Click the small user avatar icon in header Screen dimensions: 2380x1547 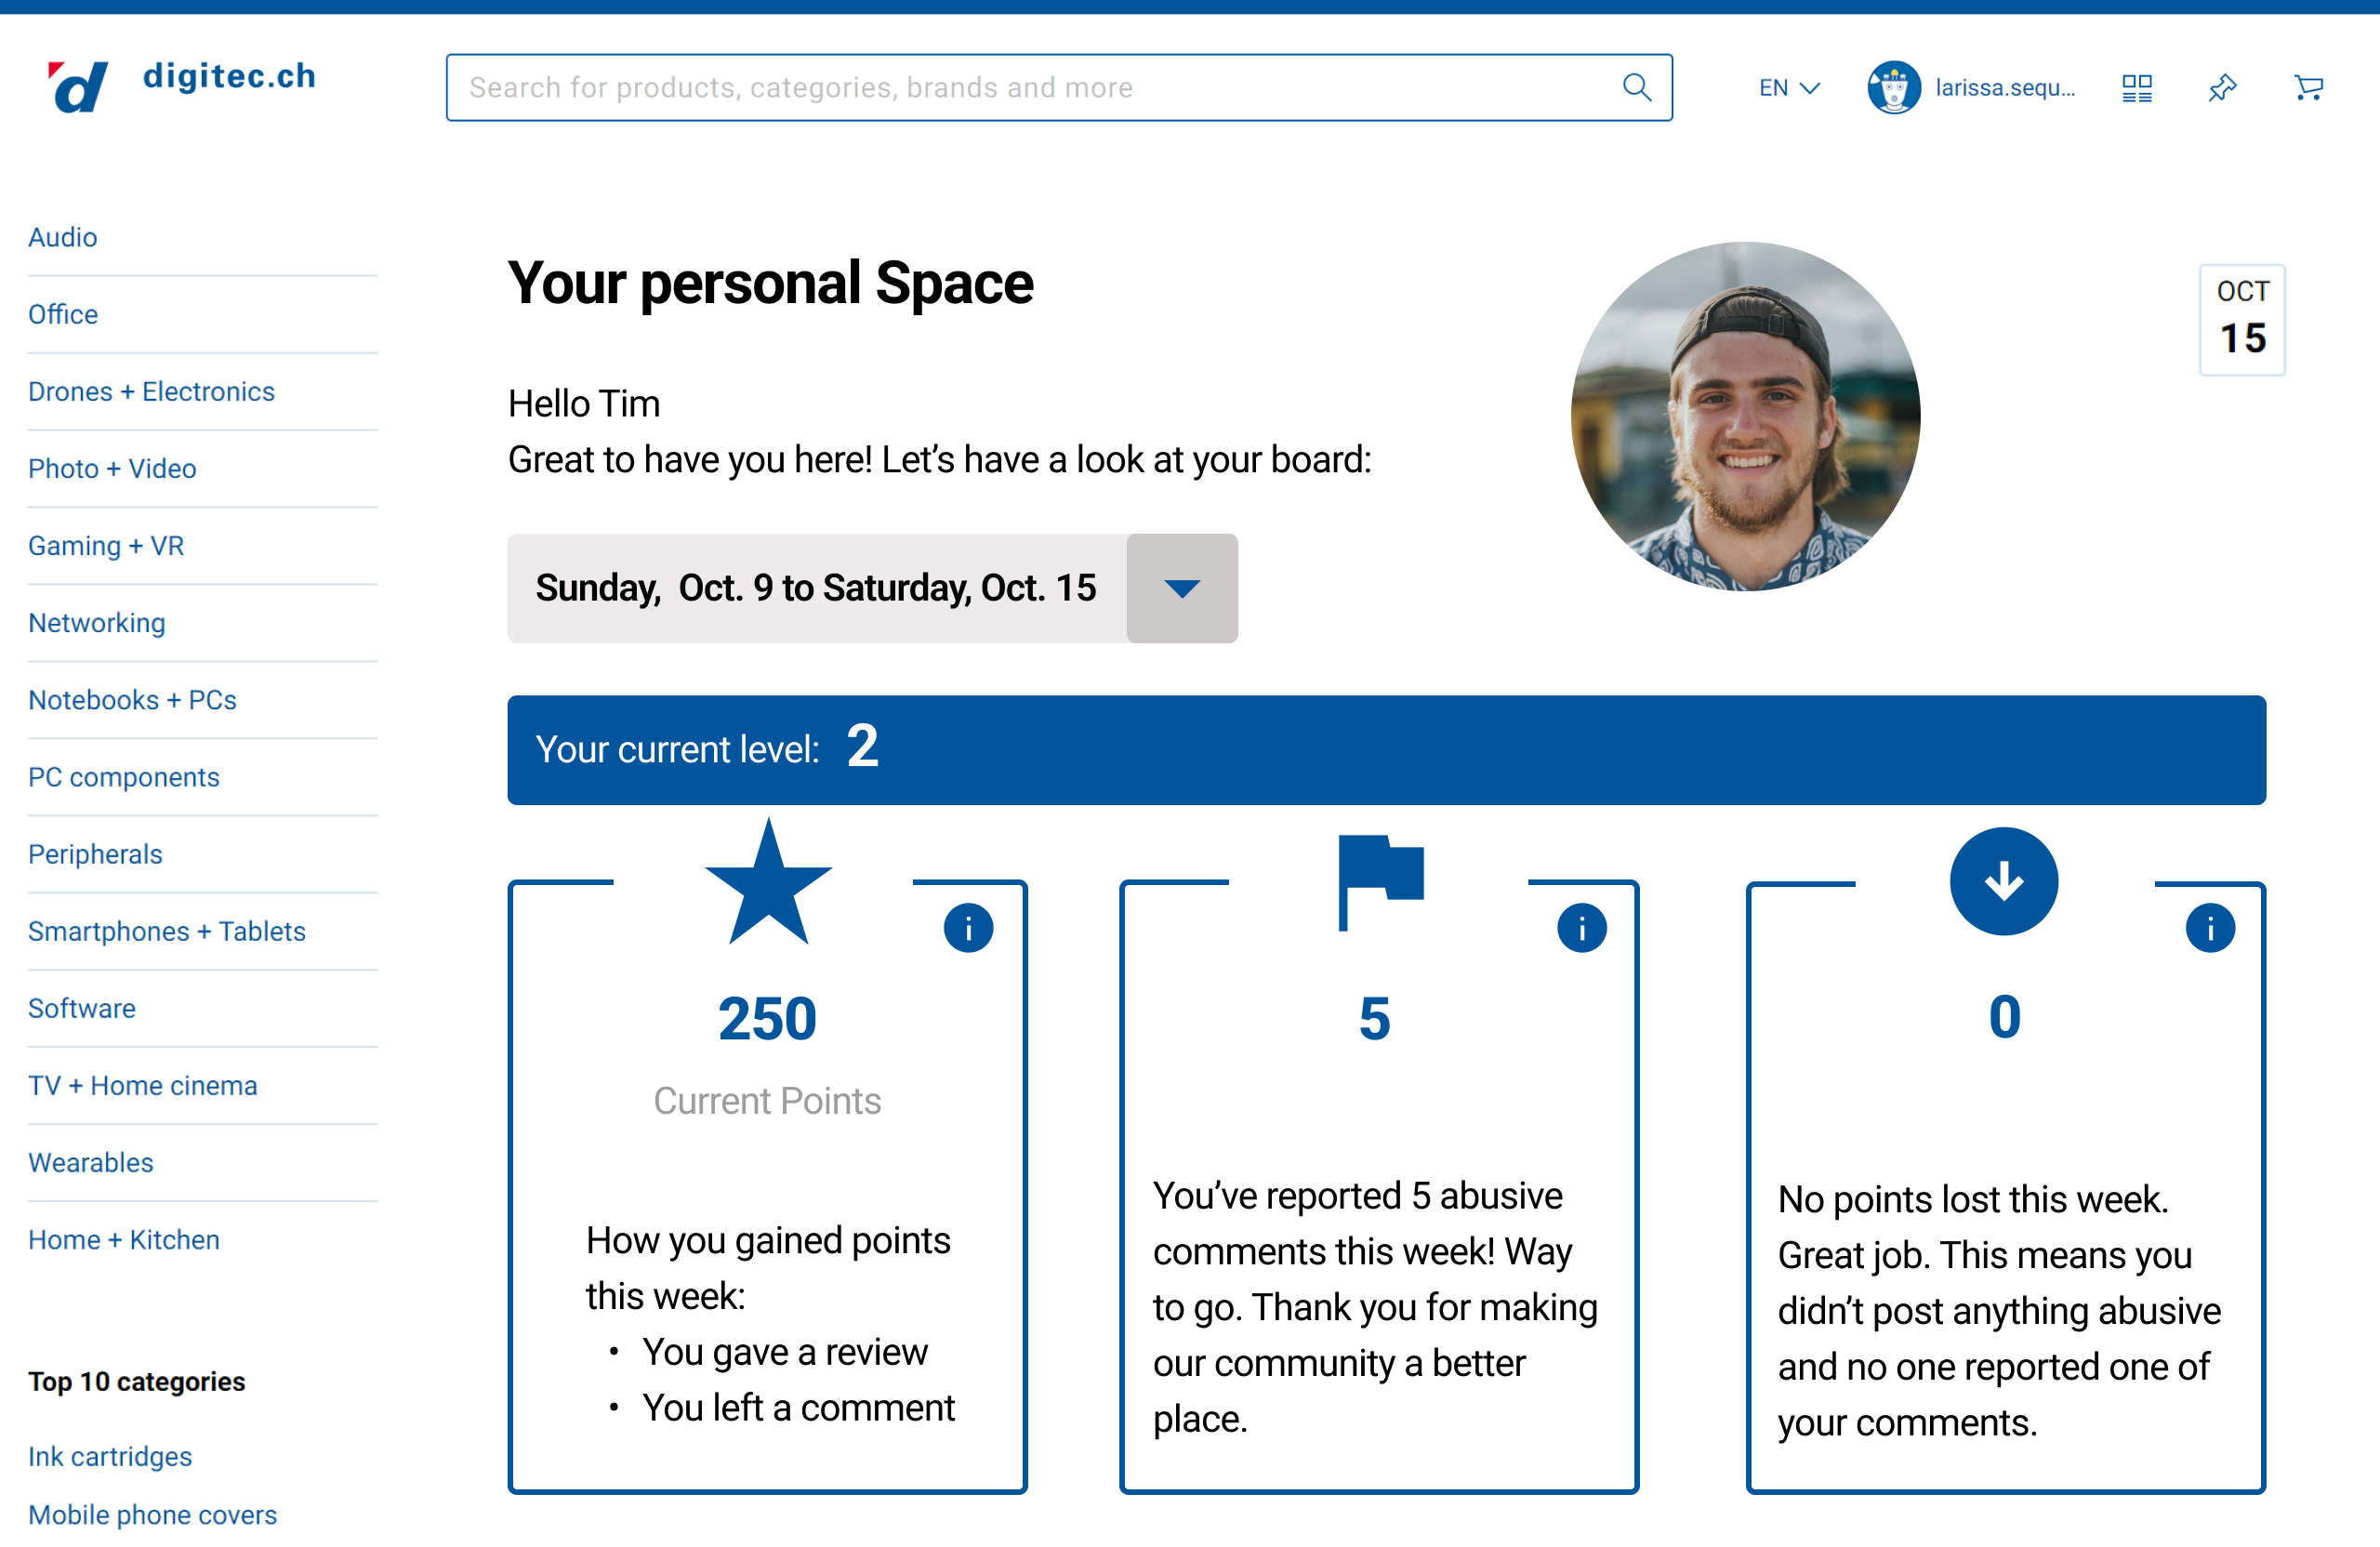1893,88
